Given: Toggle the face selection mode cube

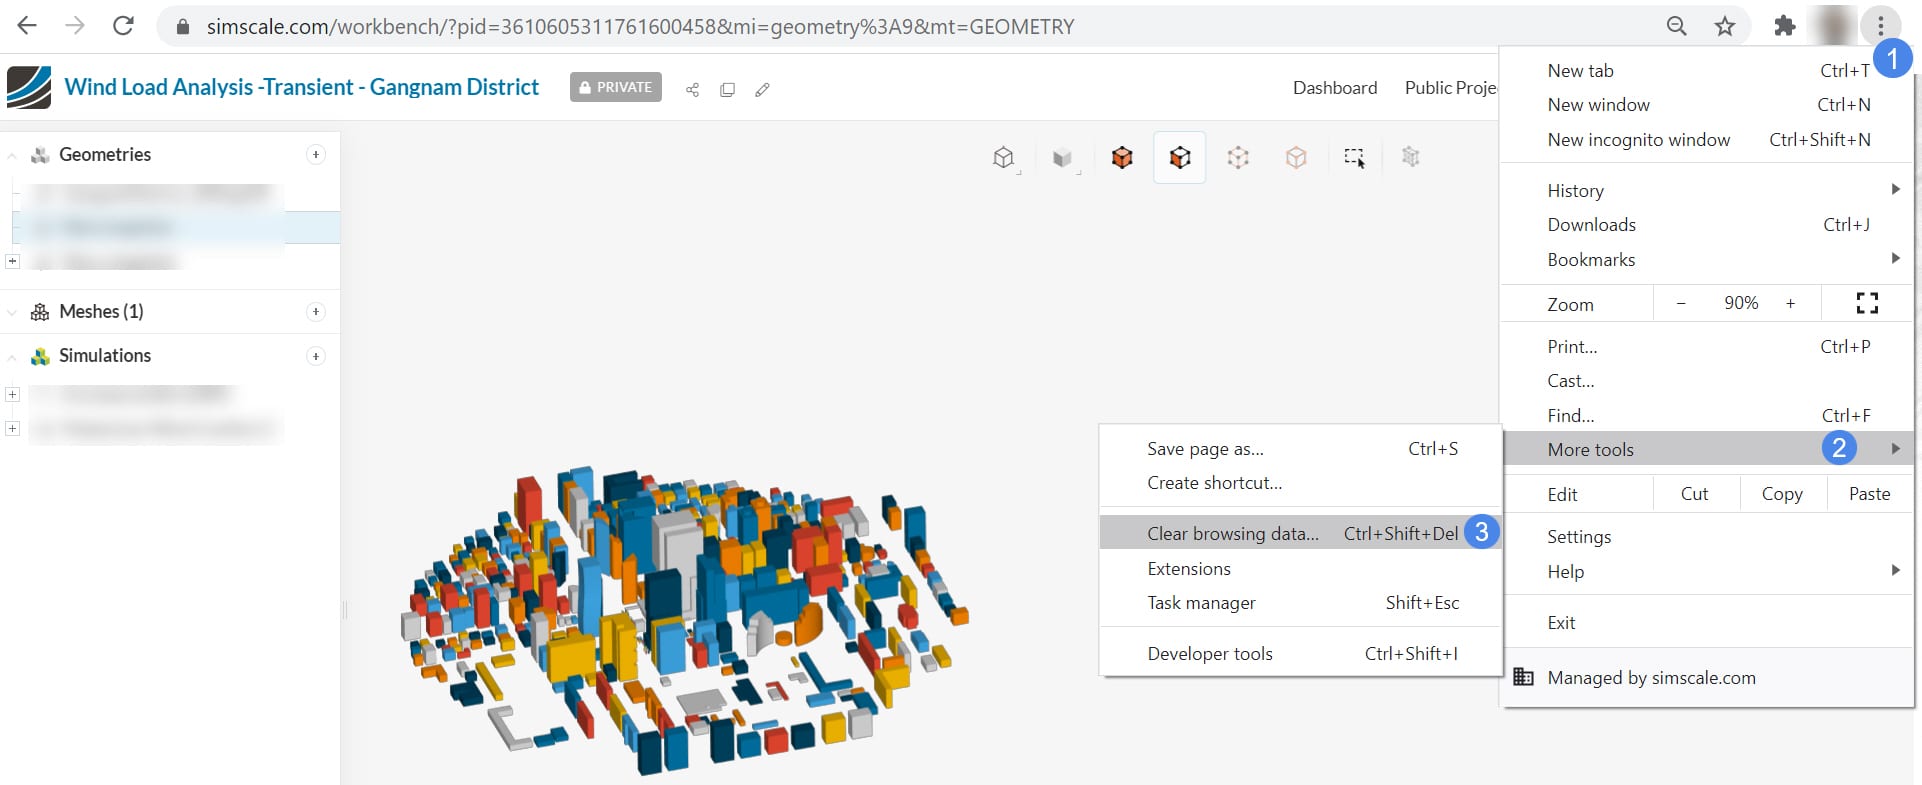Looking at the screenshot, I should point(1180,158).
